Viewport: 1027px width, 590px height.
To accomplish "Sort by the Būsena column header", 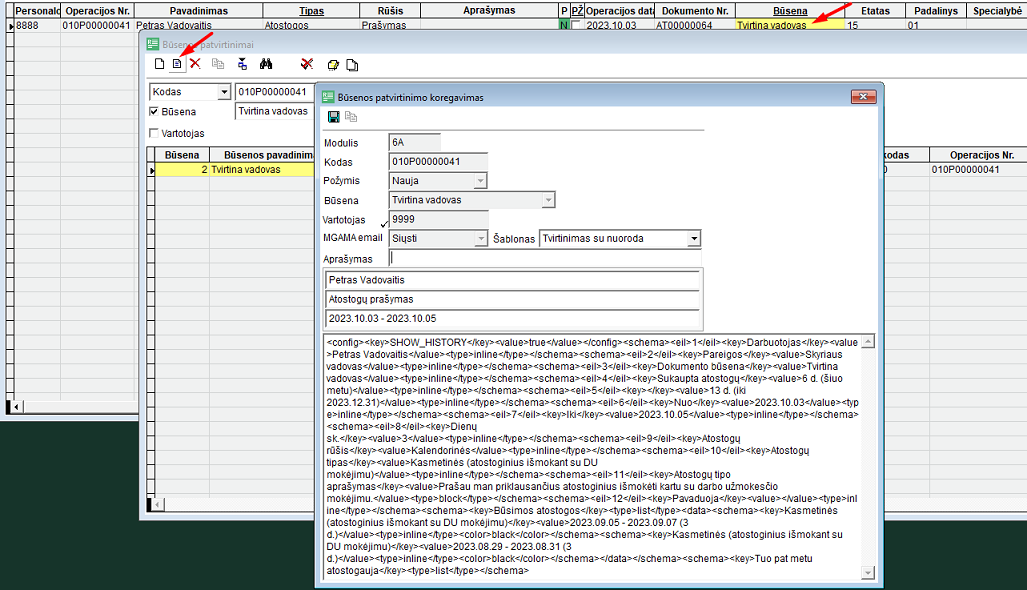I will pyautogui.click(x=789, y=9).
